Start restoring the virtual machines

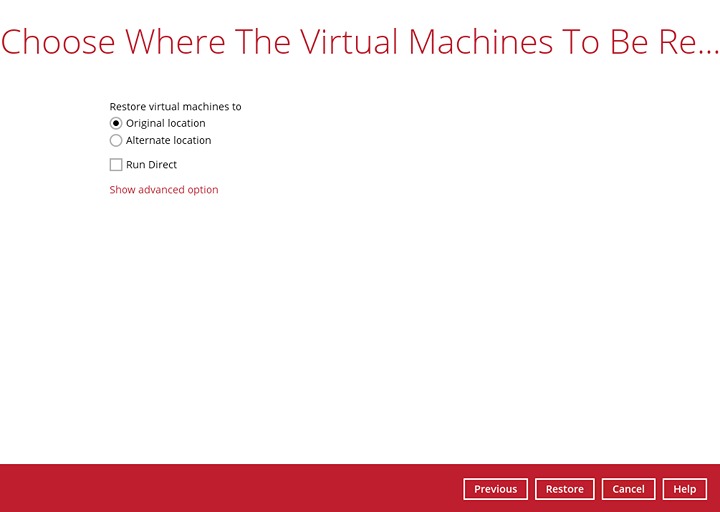pos(564,489)
